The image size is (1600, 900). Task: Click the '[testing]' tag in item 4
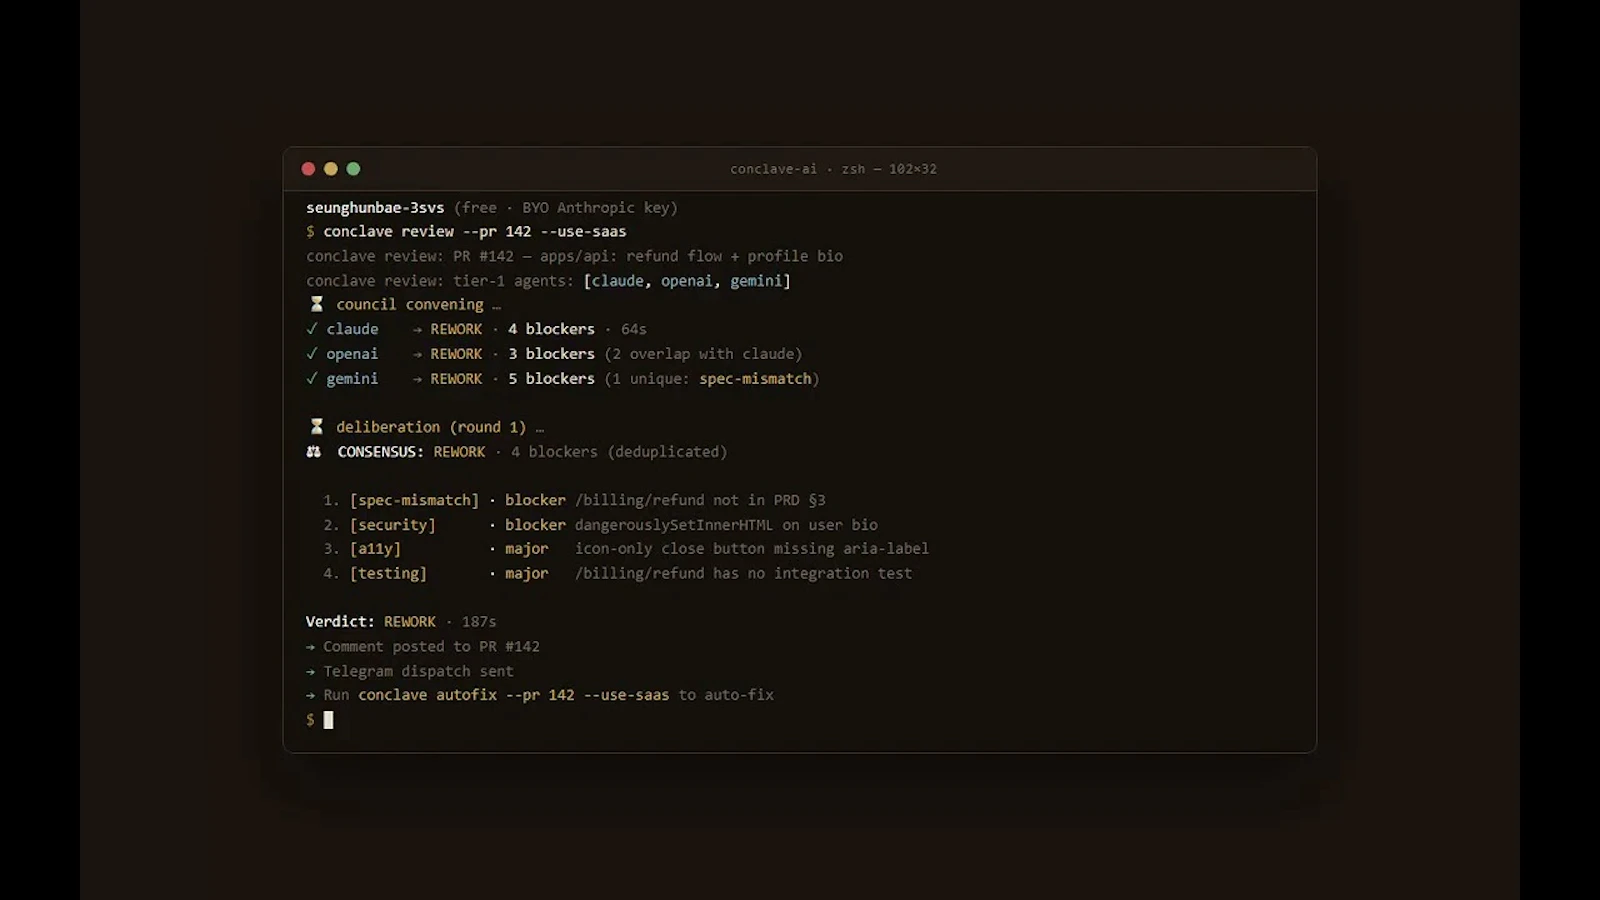coord(388,574)
